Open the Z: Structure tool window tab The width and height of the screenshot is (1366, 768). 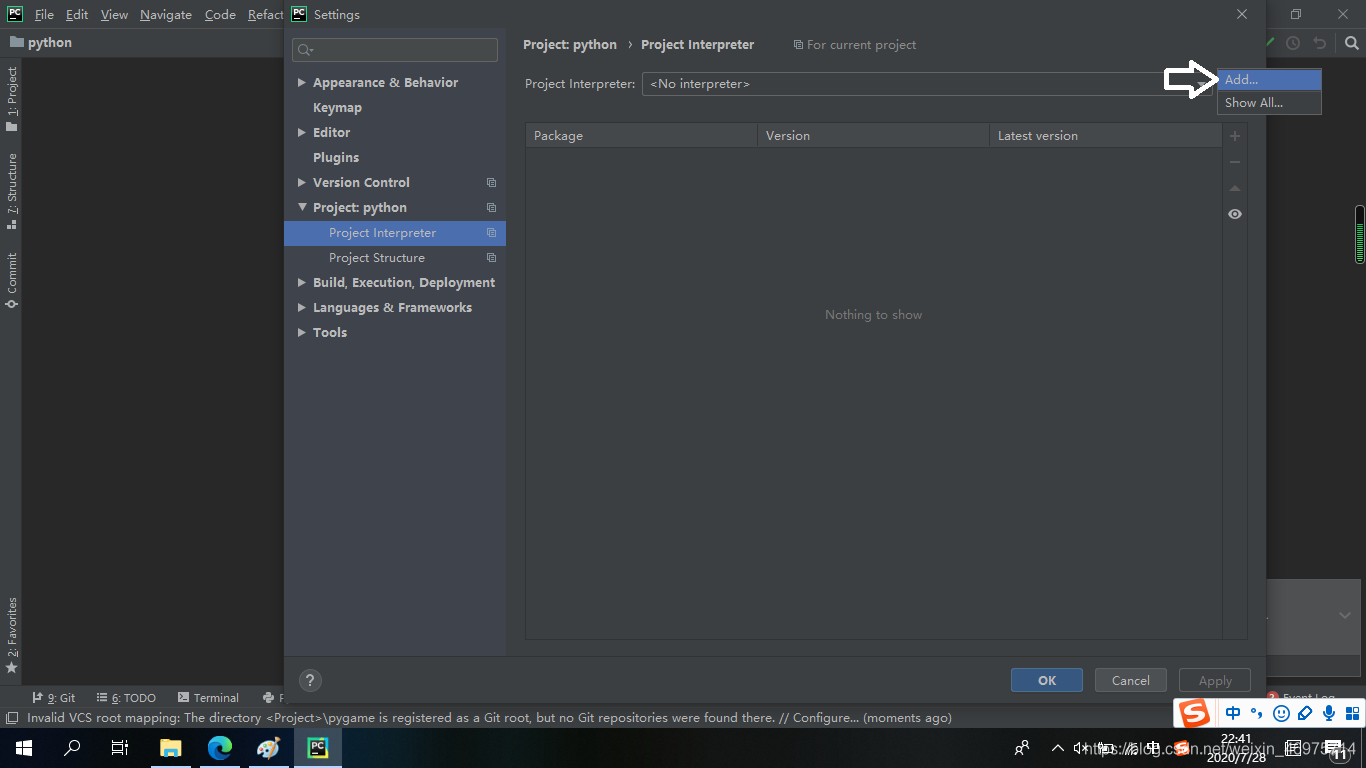[x=12, y=191]
